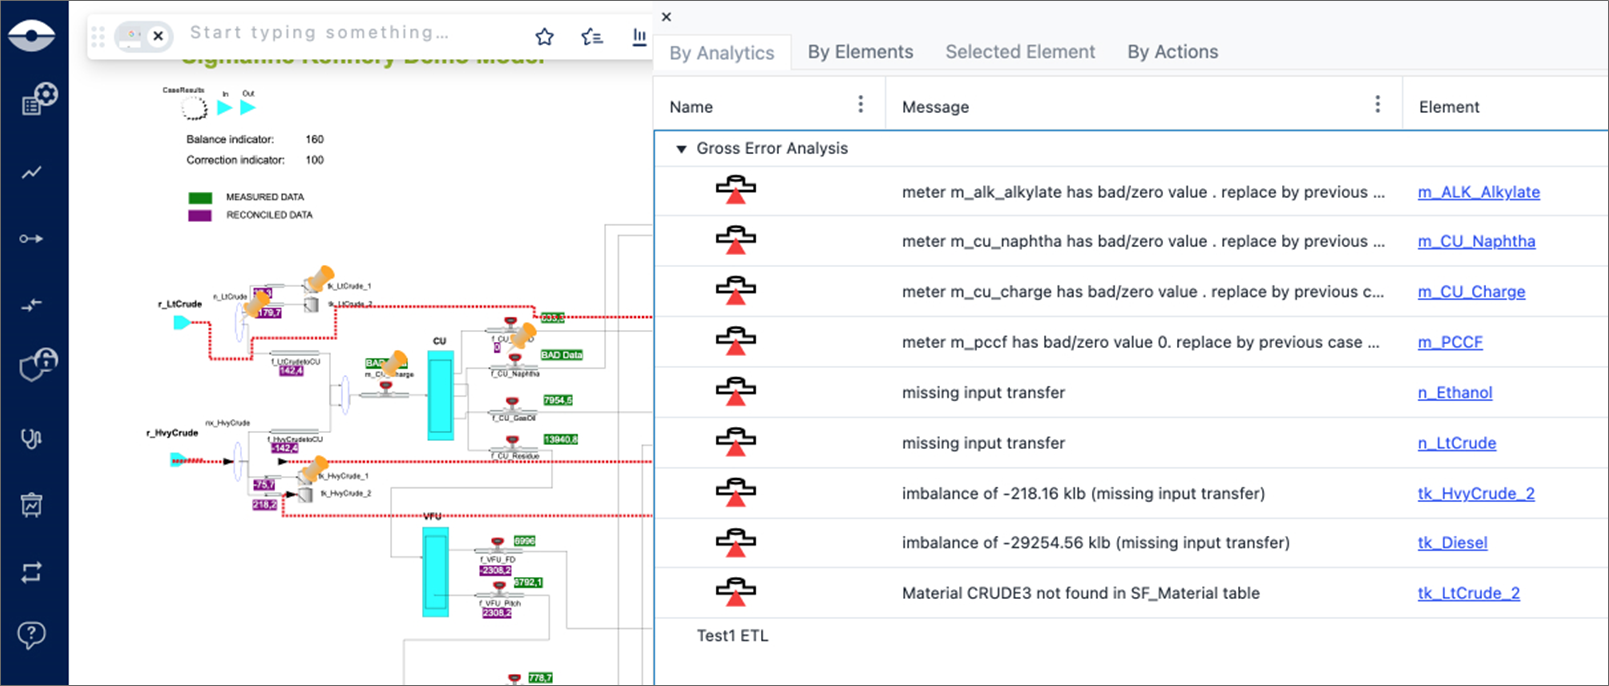
Task: Open the favorites list star icon
Action: (x=591, y=37)
